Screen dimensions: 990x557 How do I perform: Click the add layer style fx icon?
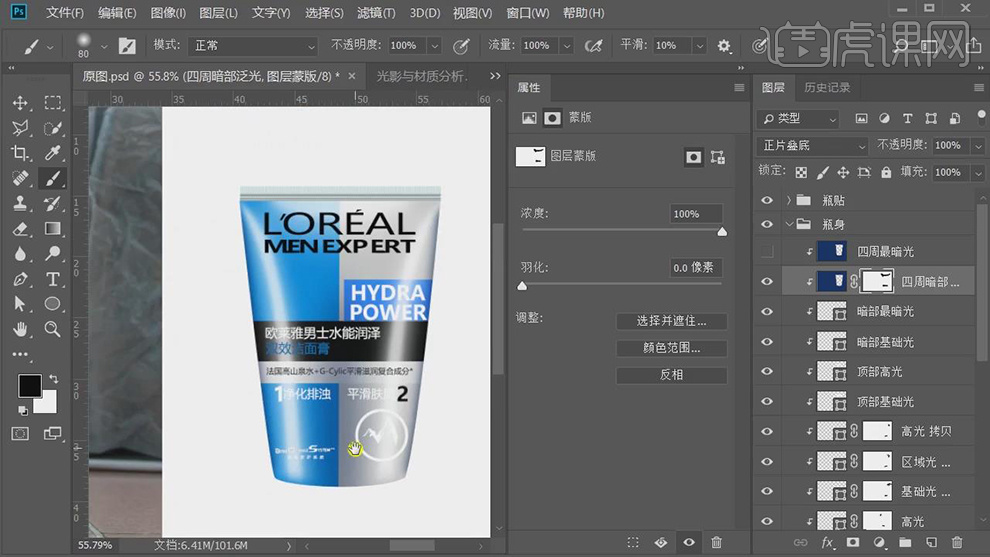pos(827,542)
